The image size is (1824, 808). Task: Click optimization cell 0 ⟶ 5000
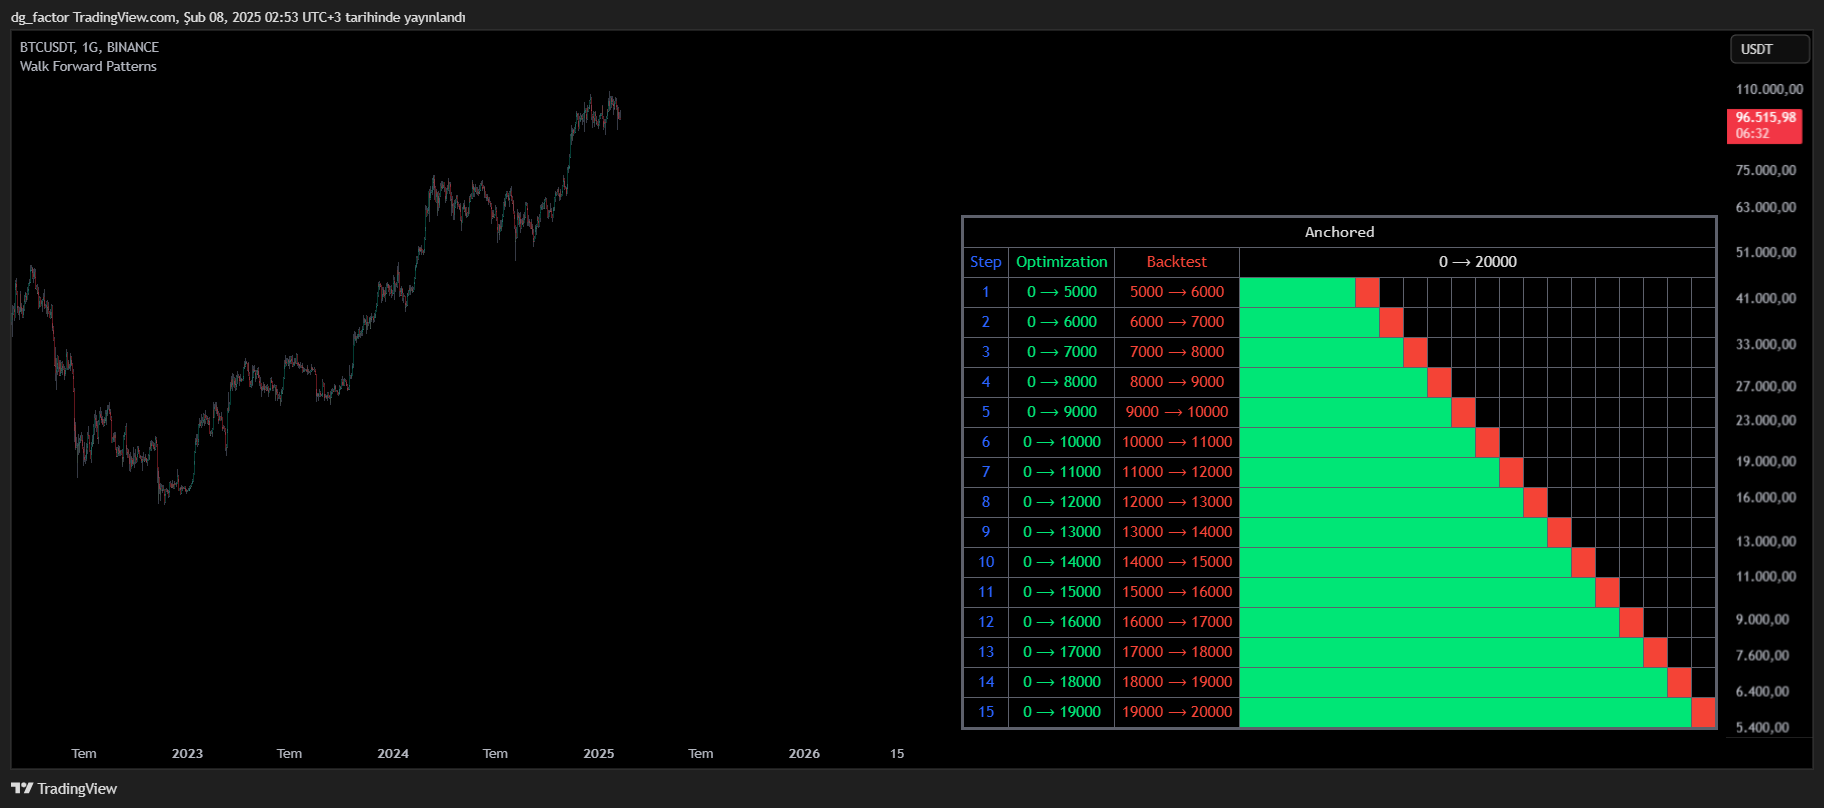click(1061, 292)
